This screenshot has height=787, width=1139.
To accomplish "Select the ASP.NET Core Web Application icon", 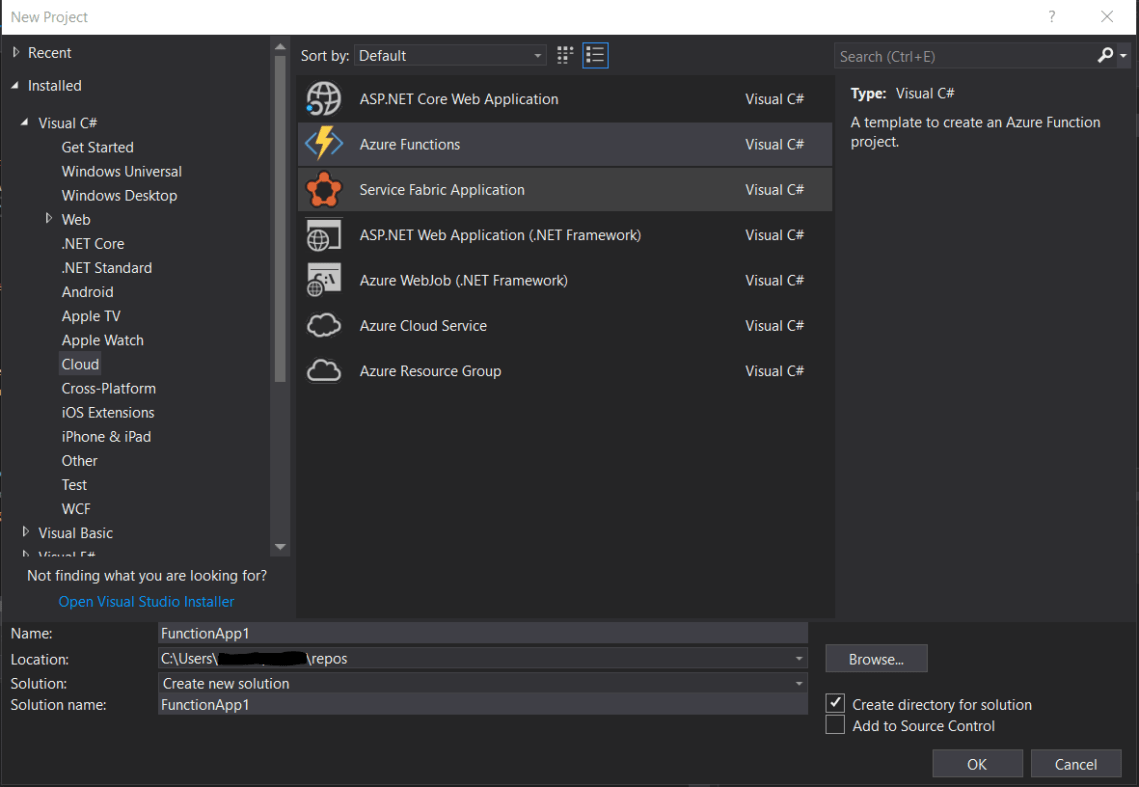I will point(322,98).
